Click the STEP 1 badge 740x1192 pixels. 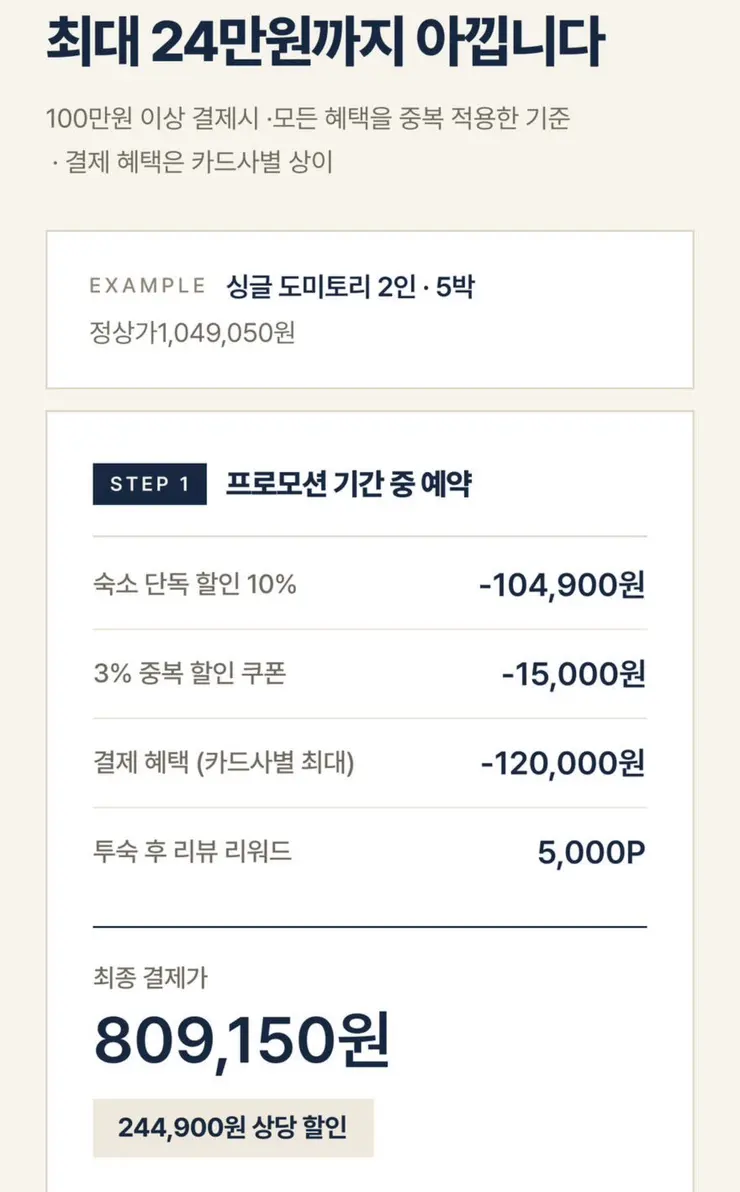[150, 483]
